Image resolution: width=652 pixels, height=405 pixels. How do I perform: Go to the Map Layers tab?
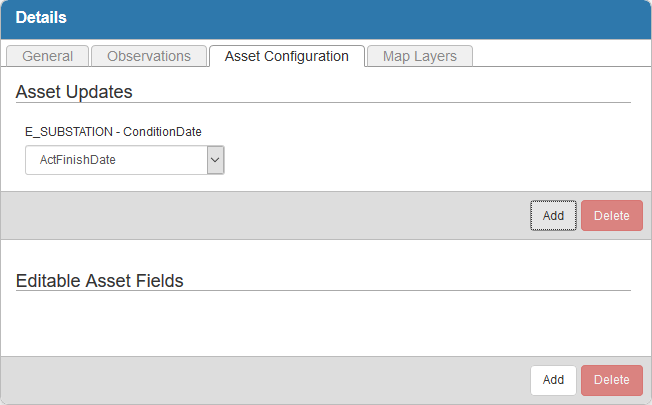click(419, 56)
